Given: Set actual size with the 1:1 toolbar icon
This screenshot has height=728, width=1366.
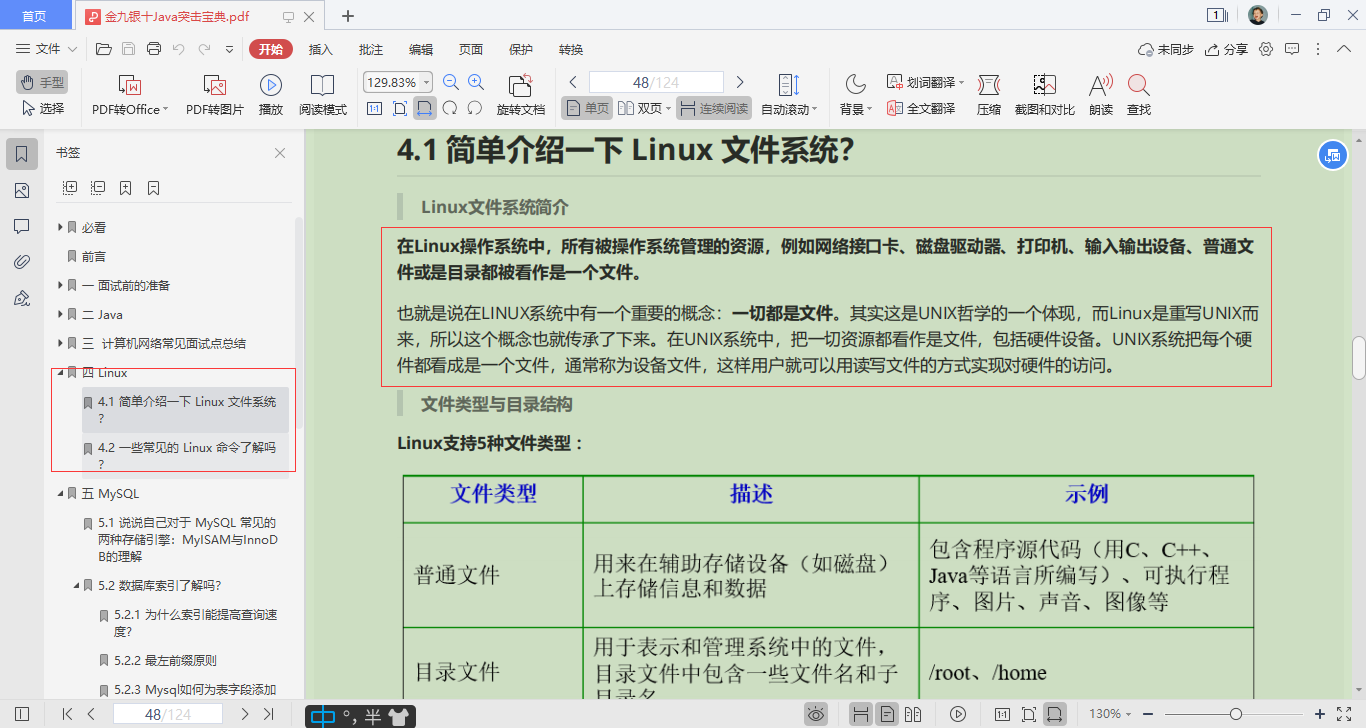Looking at the screenshot, I should (374, 108).
